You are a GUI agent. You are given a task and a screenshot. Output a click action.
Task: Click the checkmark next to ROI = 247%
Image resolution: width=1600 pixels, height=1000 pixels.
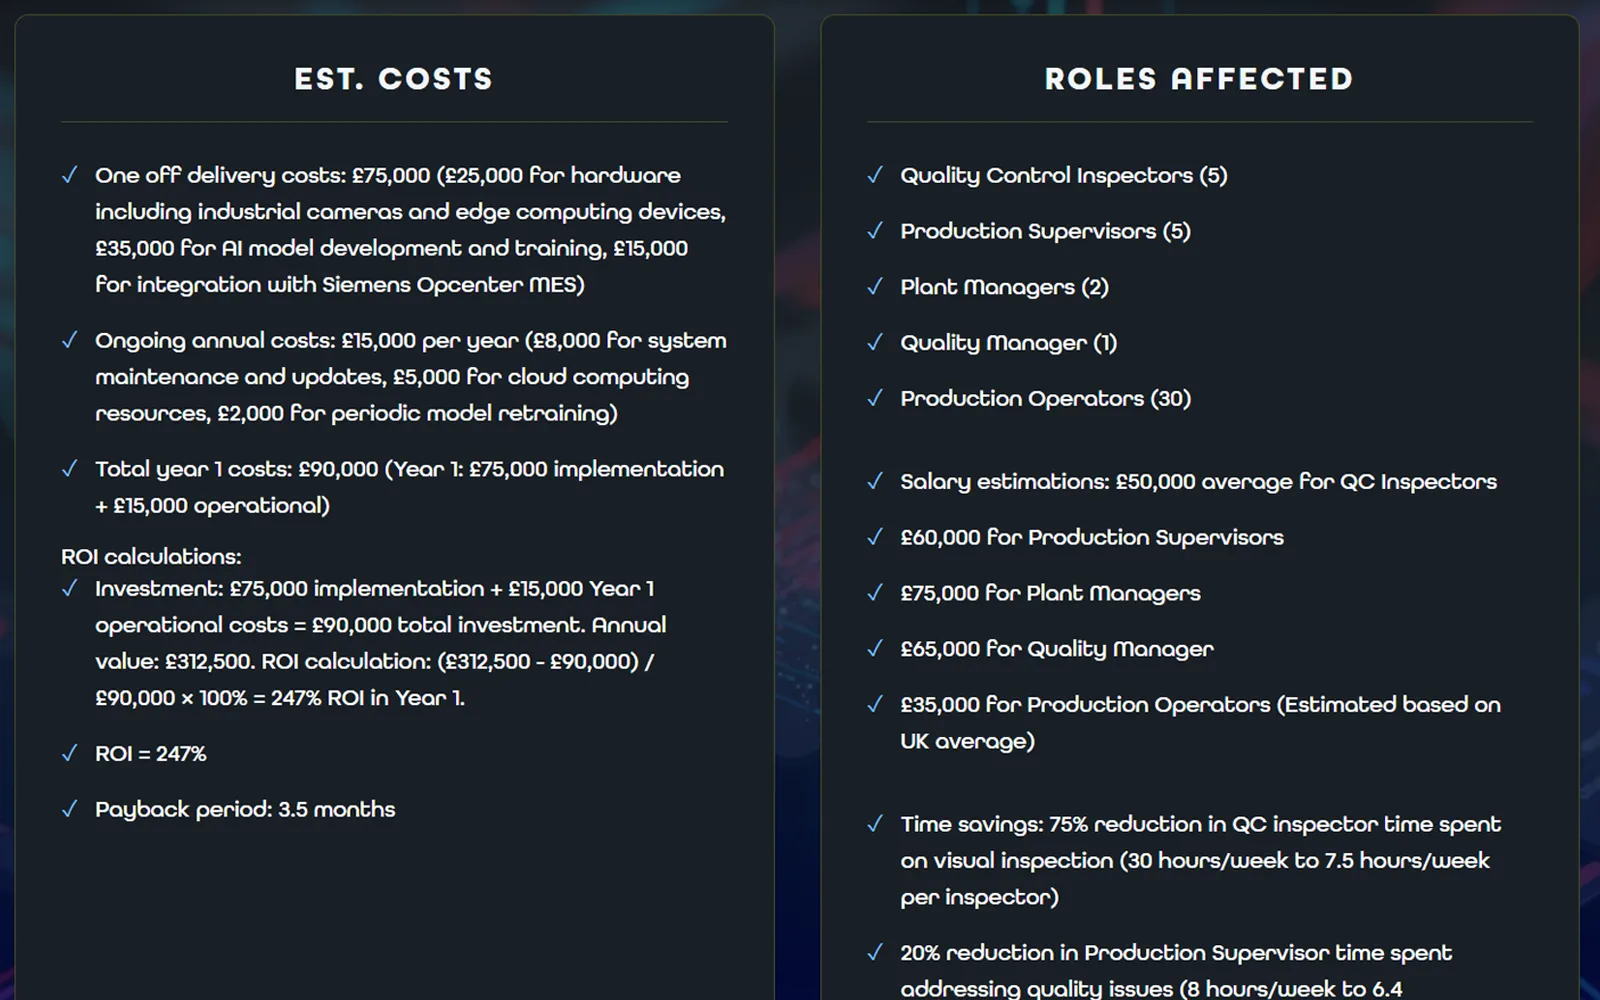click(69, 754)
